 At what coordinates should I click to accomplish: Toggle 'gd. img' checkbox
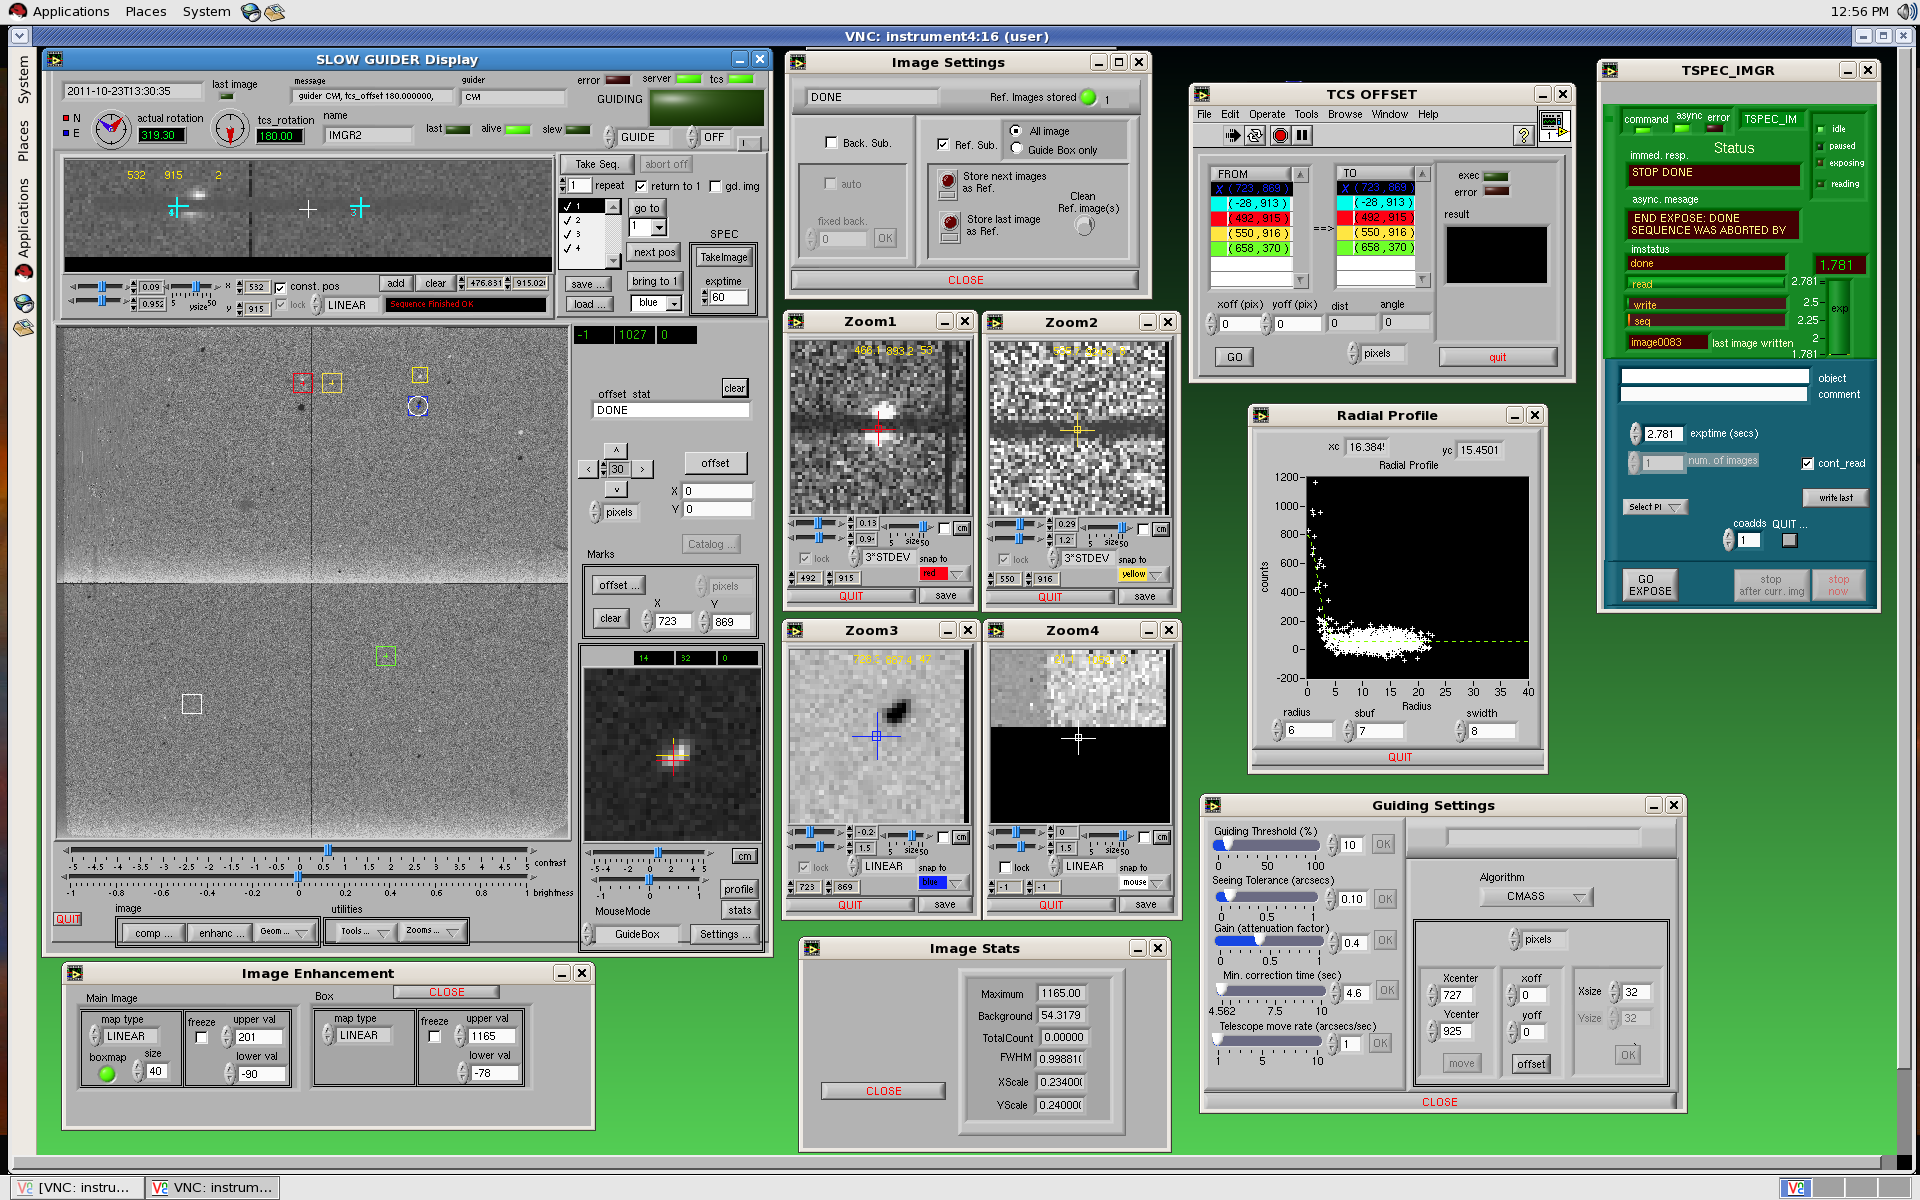tap(714, 186)
